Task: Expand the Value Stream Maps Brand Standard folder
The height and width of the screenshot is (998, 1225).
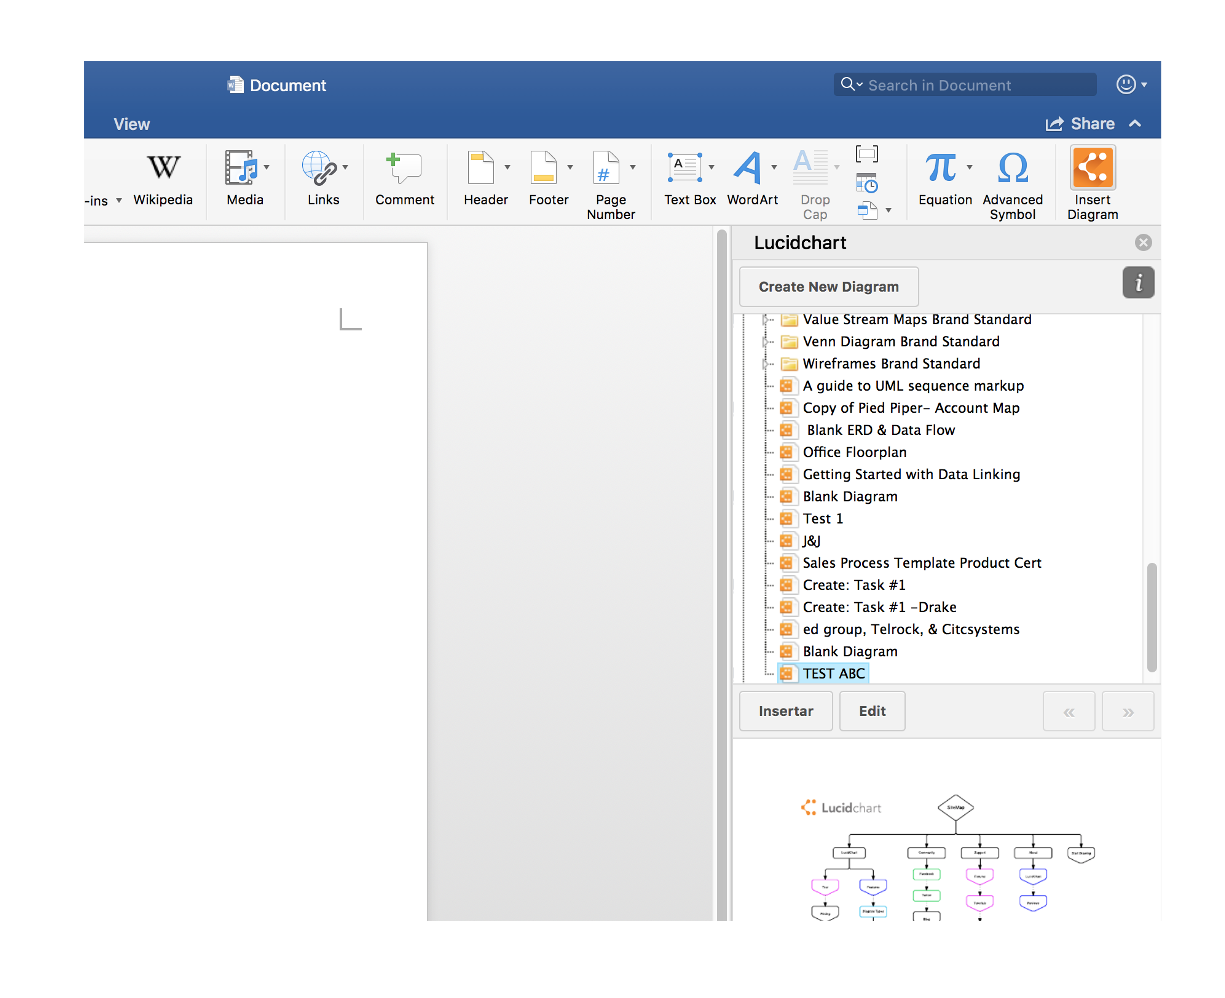Action: (x=766, y=320)
